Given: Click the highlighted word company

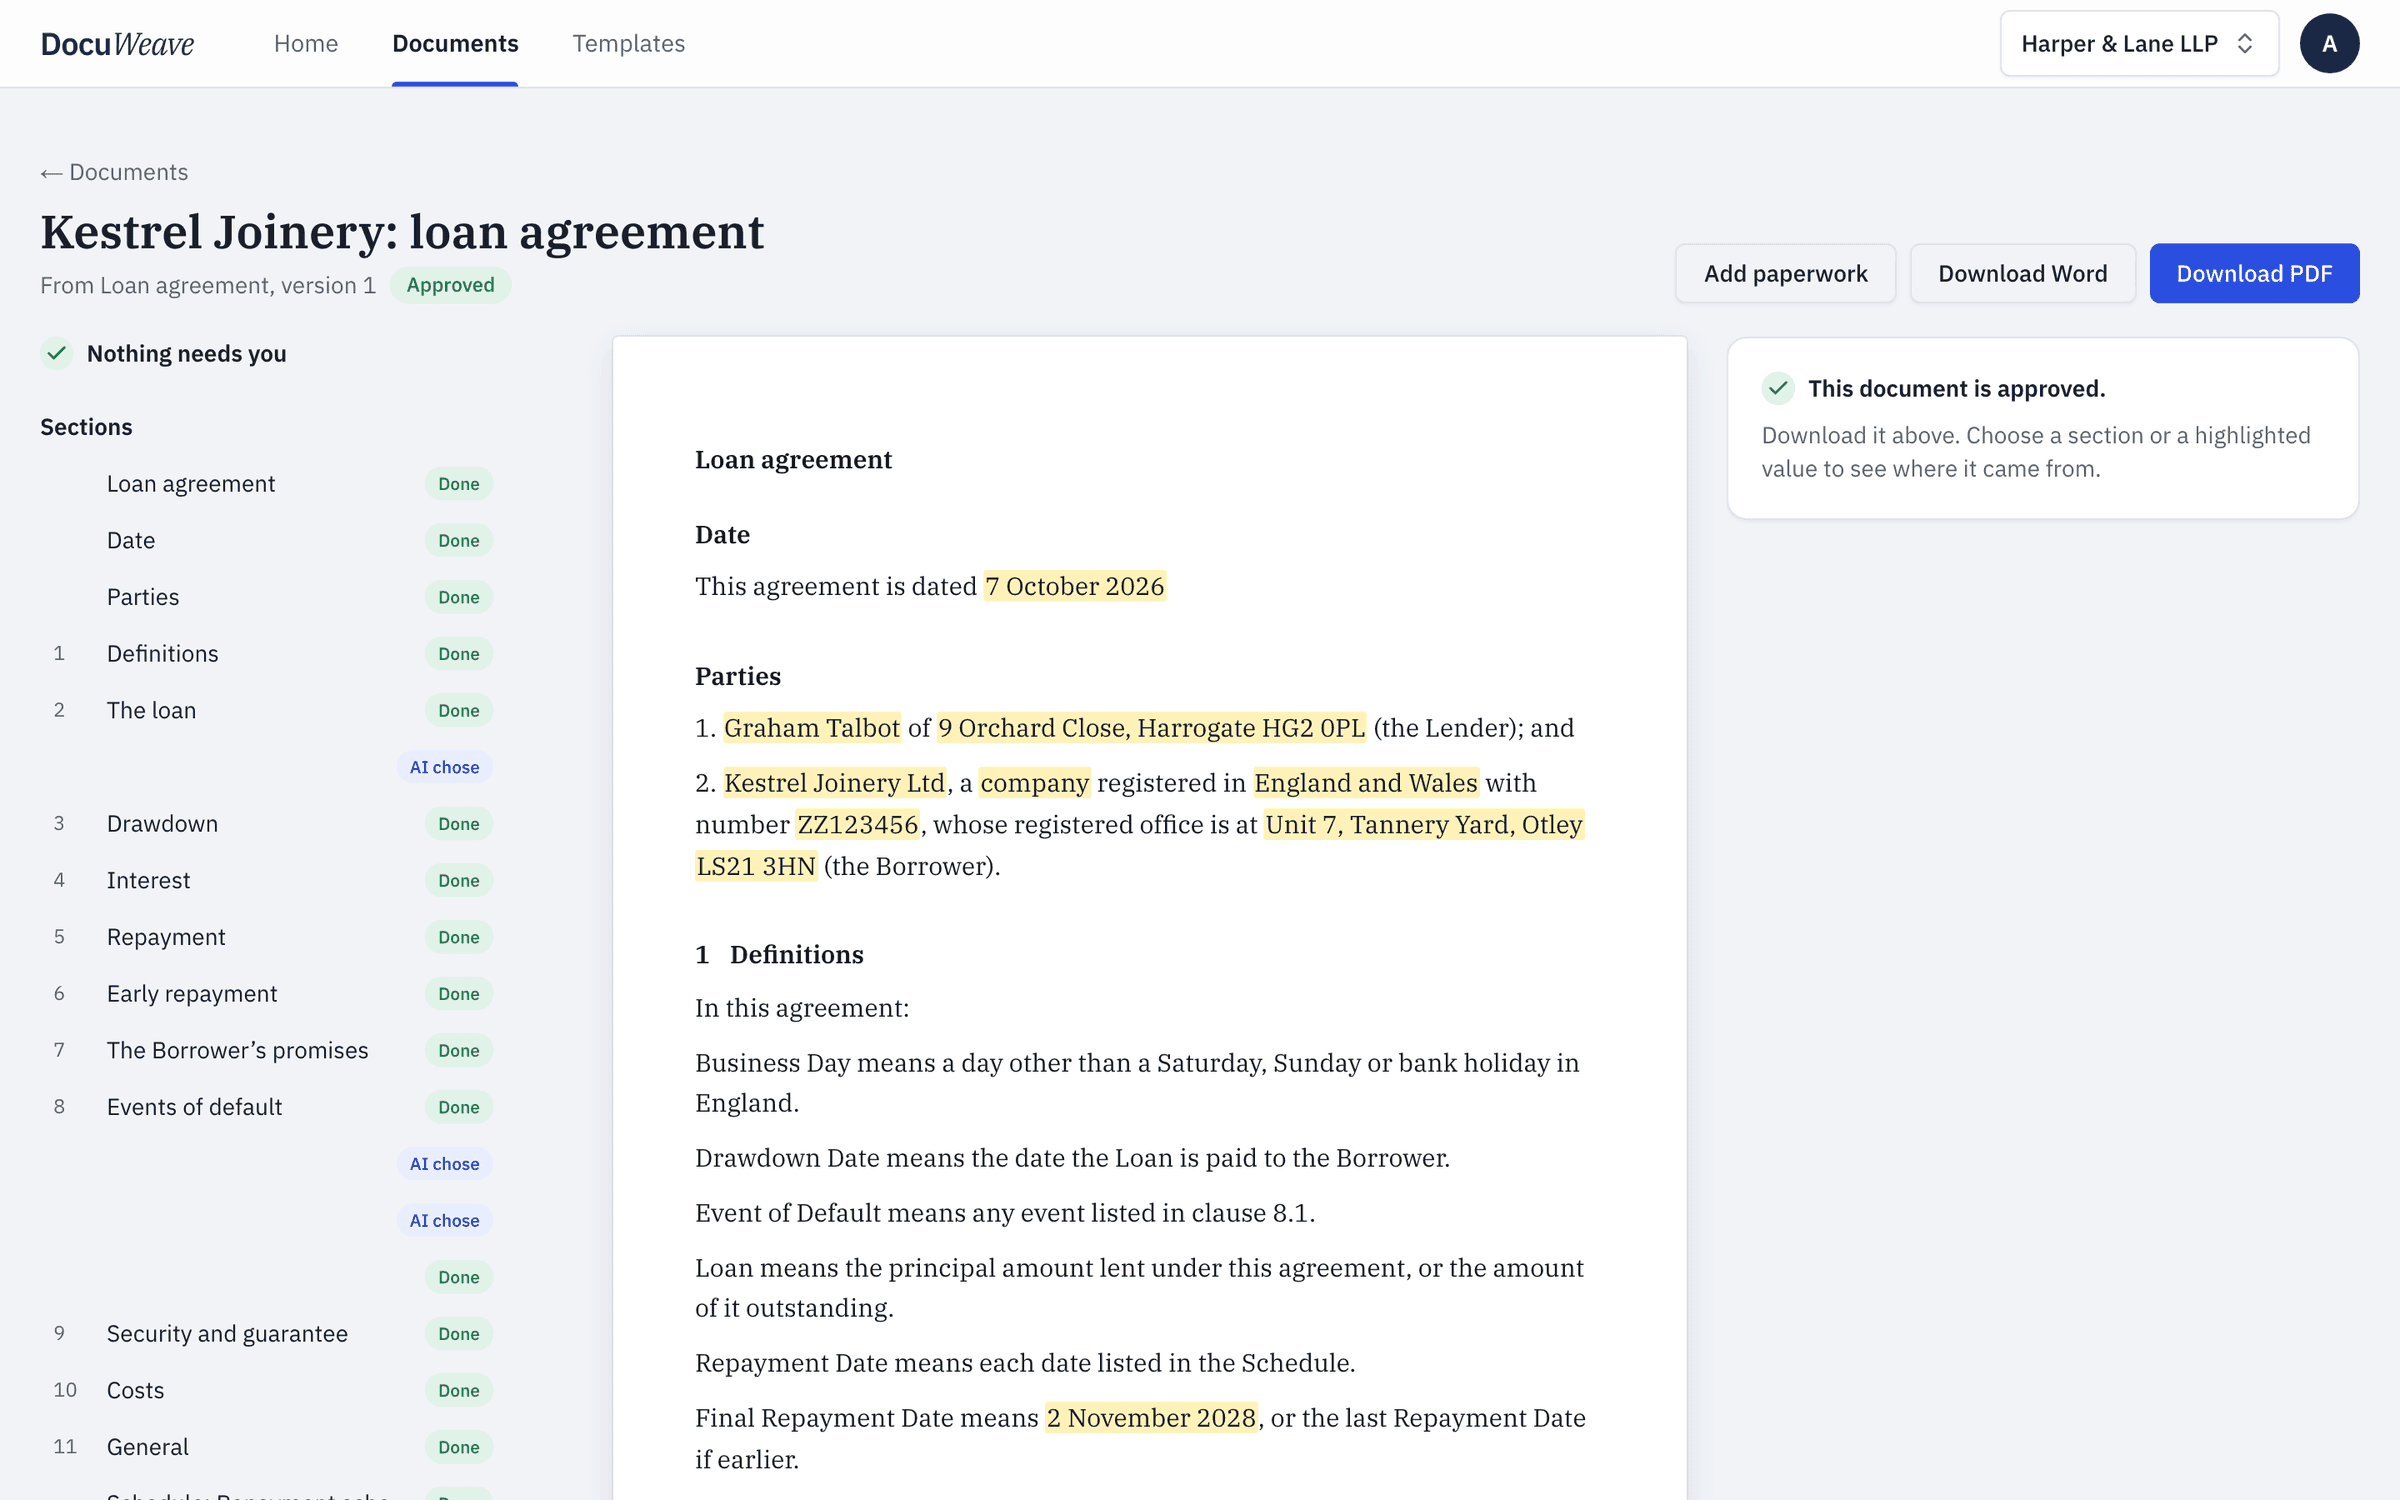Looking at the screenshot, I should pos(1035,784).
